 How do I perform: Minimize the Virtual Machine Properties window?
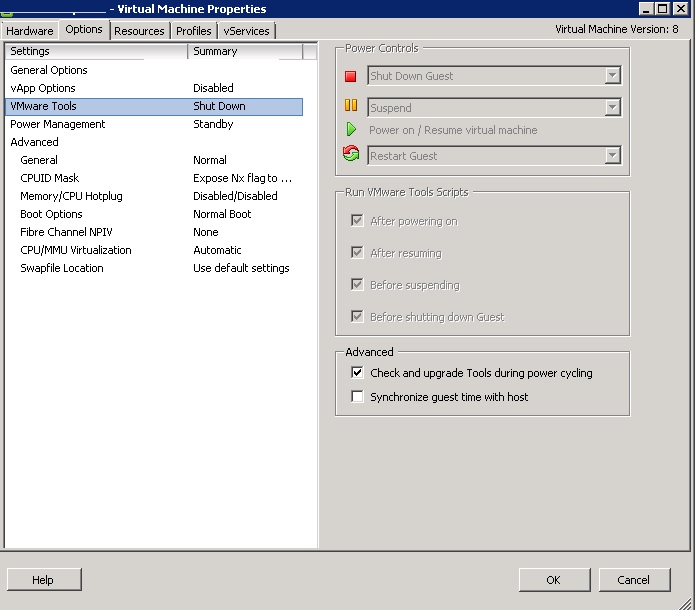point(646,8)
